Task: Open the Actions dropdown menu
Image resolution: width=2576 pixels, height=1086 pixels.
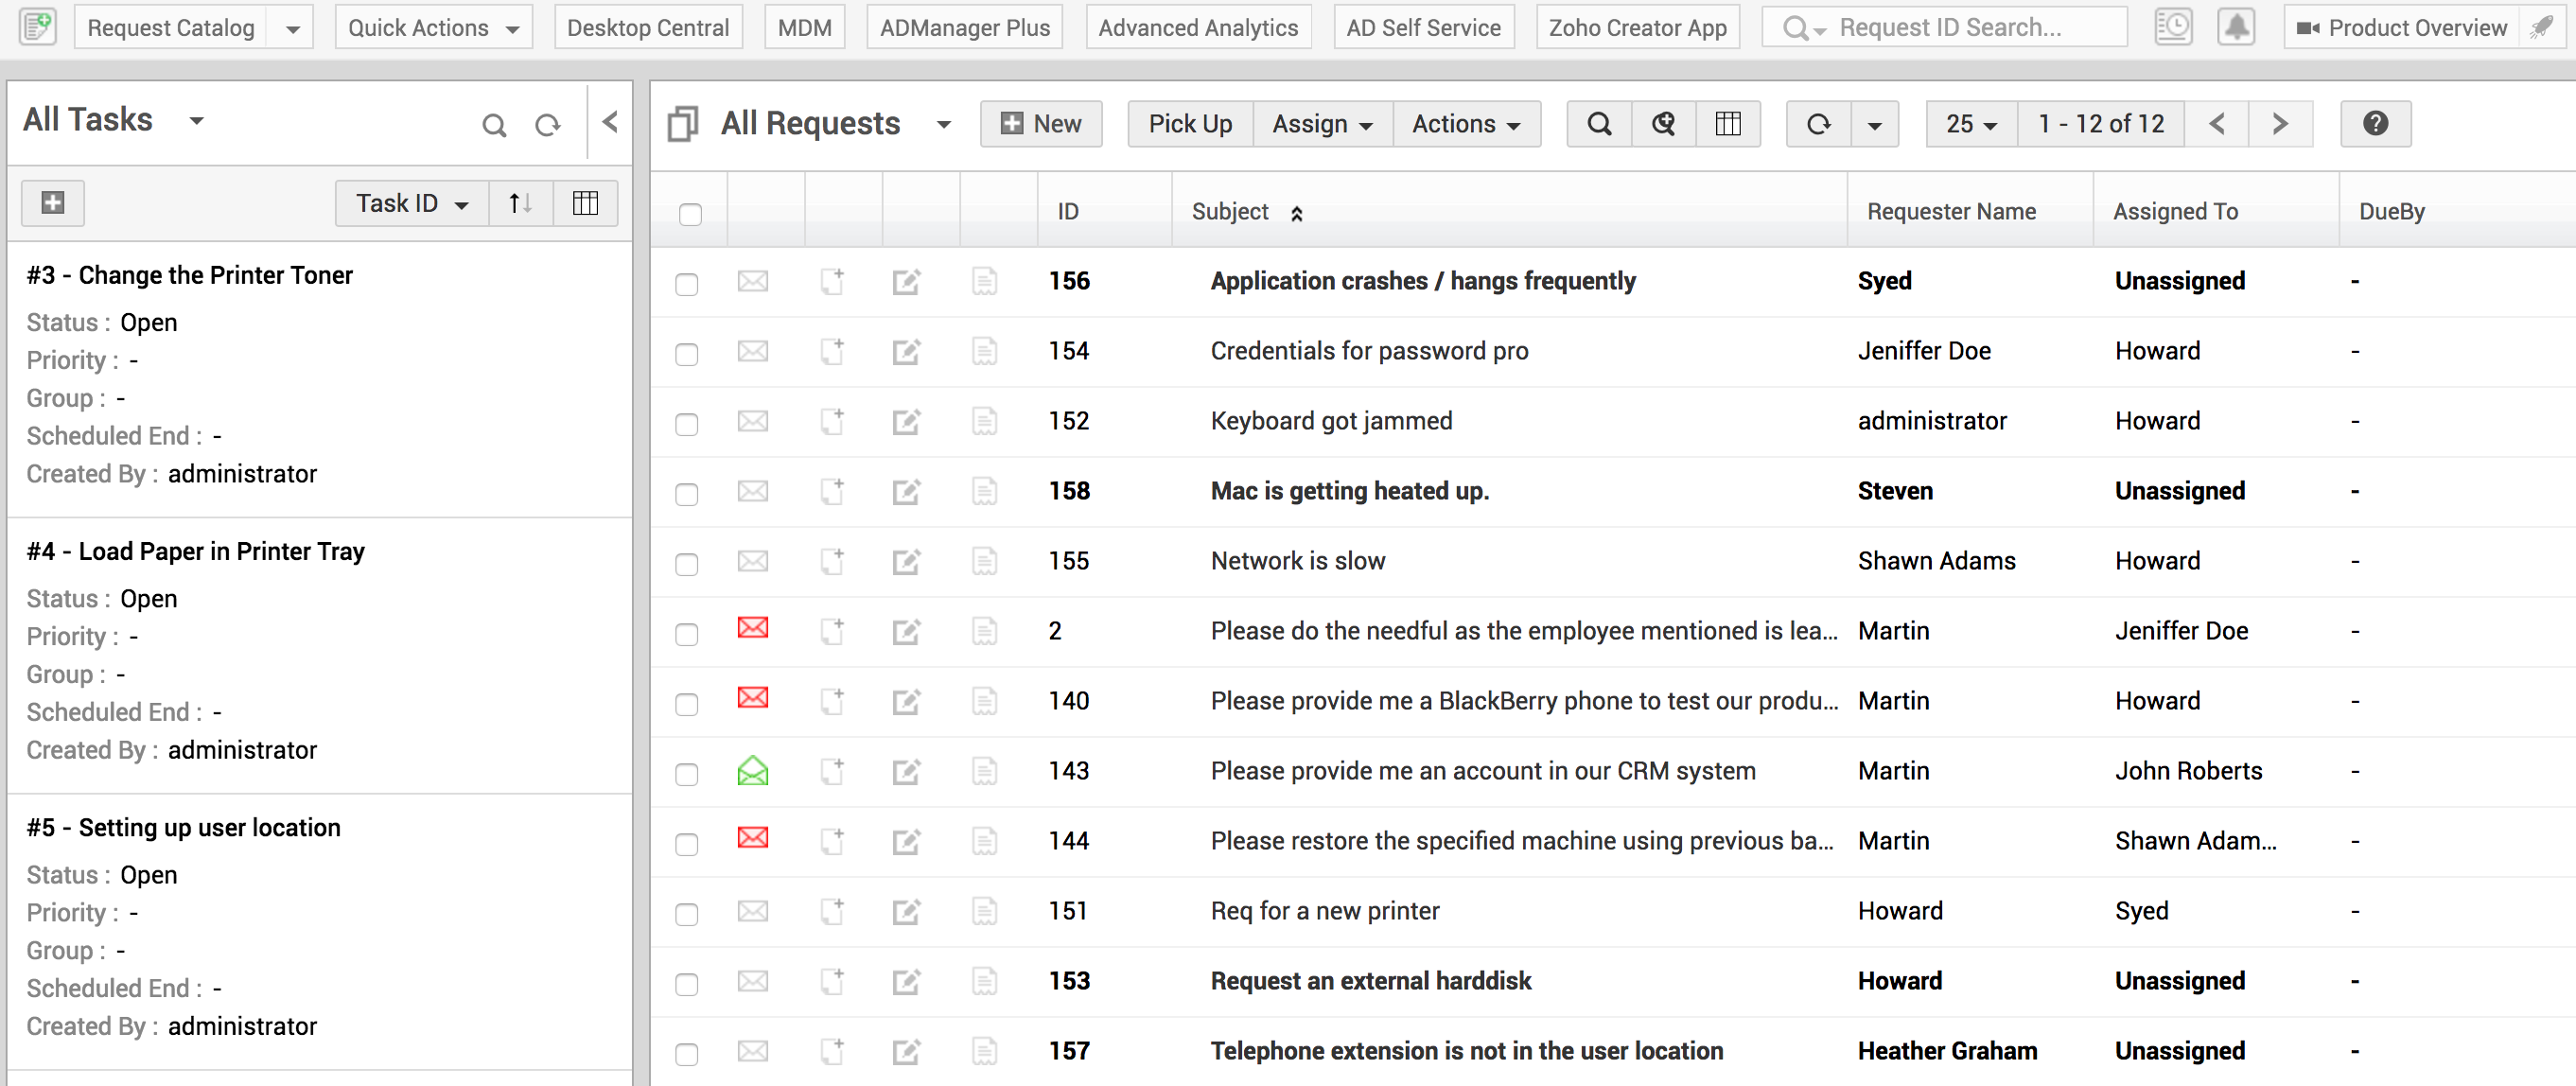Action: [1465, 124]
